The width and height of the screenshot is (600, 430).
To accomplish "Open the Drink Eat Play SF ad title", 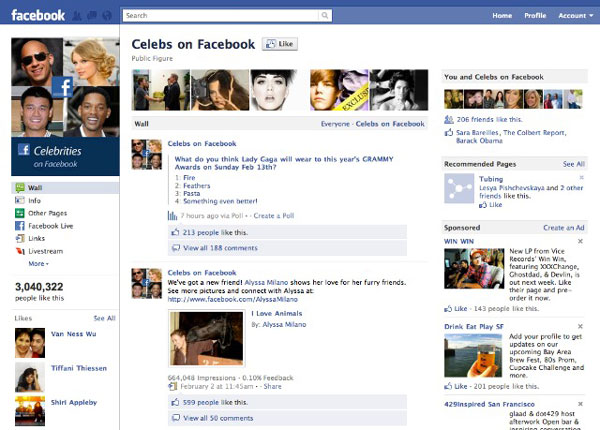I will tap(474, 327).
